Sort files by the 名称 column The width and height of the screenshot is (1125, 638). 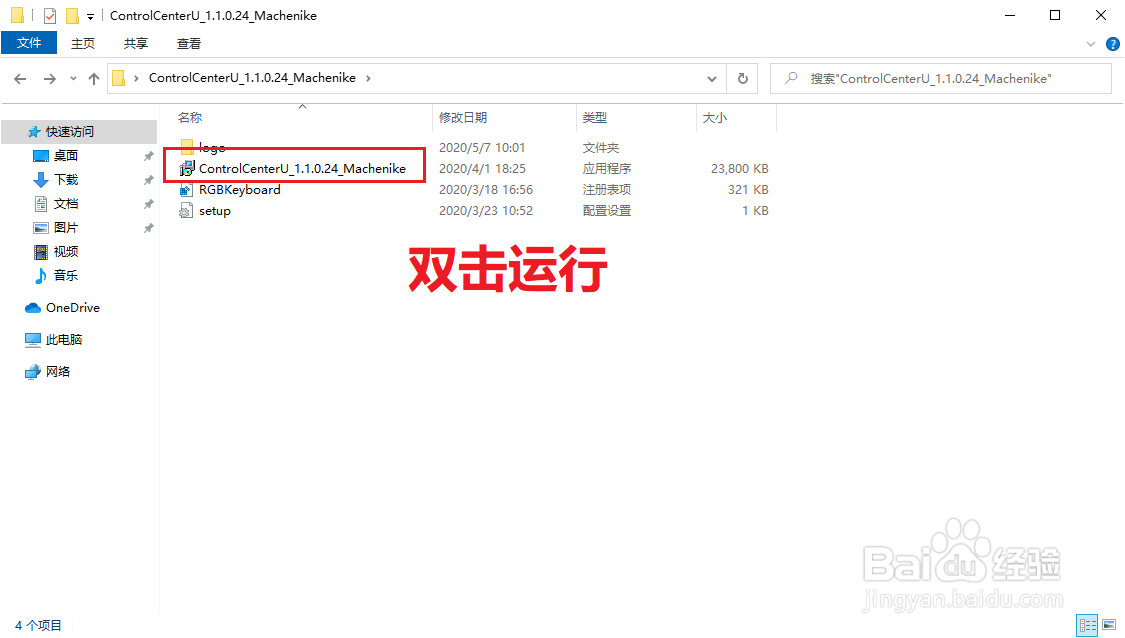pos(189,118)
